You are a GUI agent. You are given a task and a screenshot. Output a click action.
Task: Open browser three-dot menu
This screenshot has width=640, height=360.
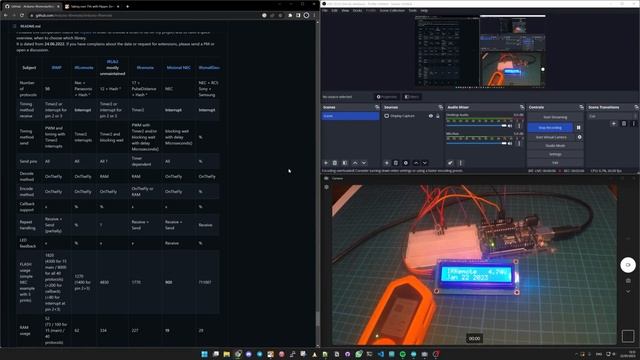pyautogui.click(x=314, y=15)
